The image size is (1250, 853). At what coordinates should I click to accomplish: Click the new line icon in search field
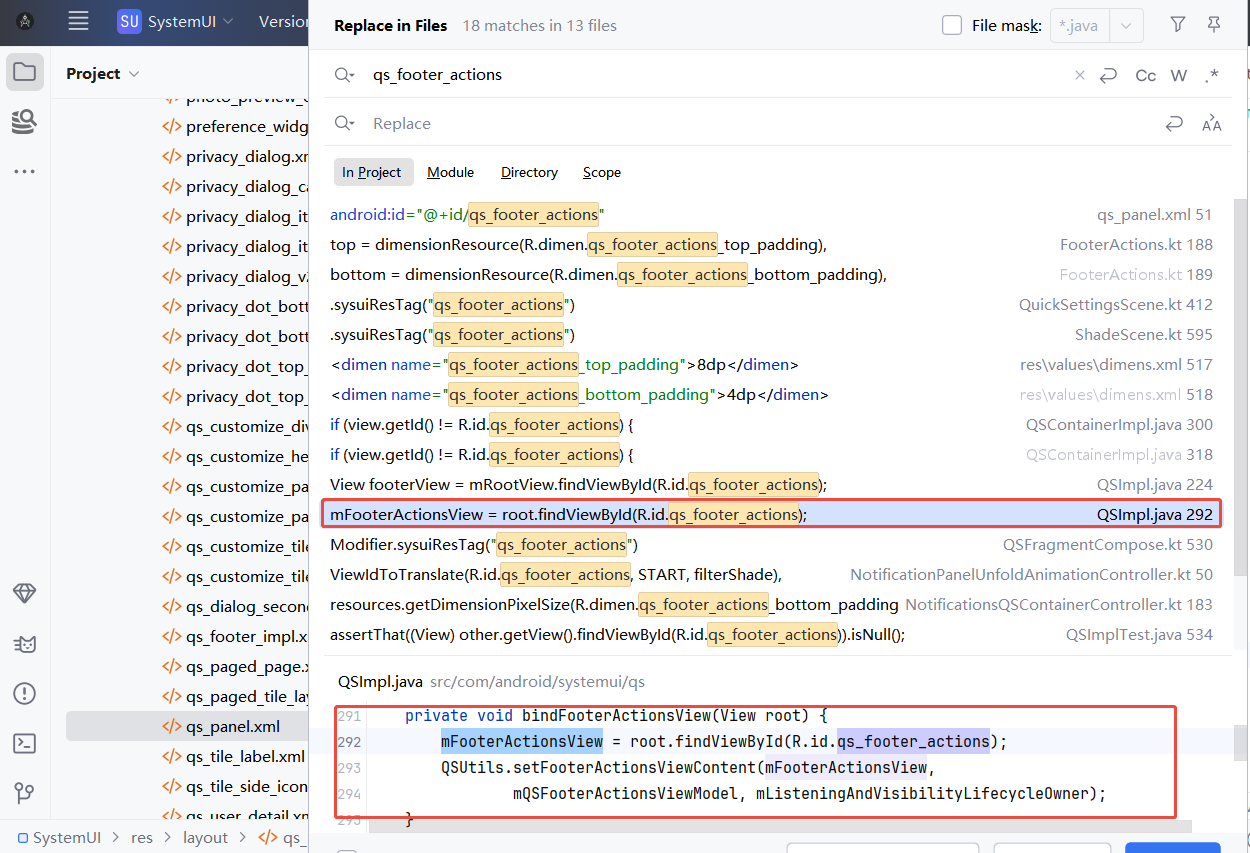[1108, 75]
